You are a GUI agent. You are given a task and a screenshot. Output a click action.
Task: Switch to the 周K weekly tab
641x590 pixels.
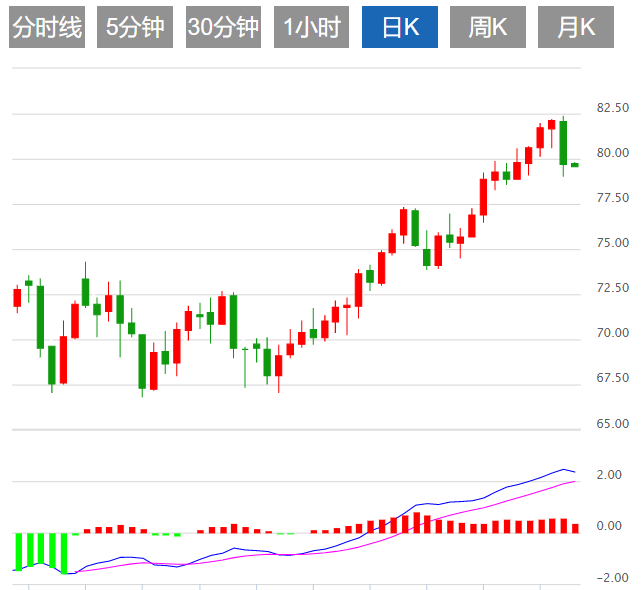click(x=488, y=27)
